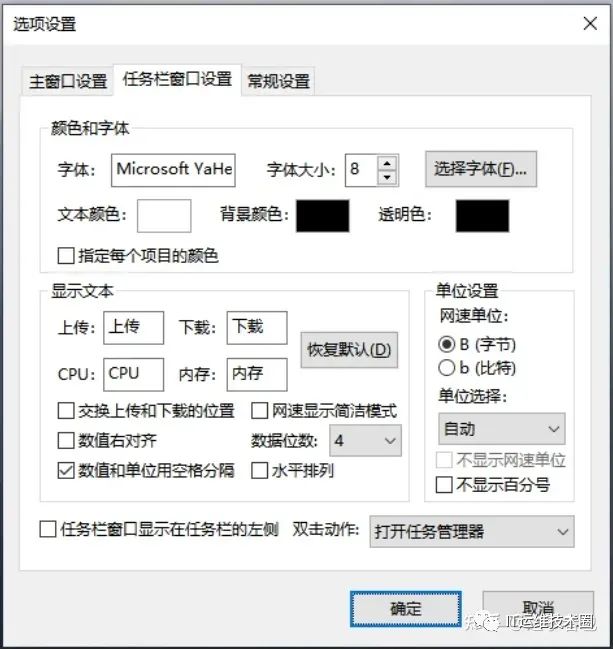The height and width of the screenshot is (649, 613).
Task: Open the 双击动作 dropdown list
Action: (x=471, y=531)
